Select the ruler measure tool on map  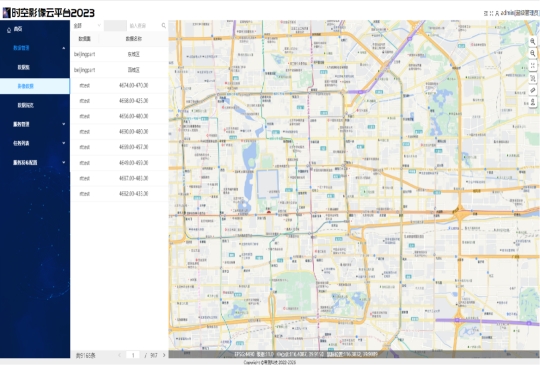[x=532, y=90]
